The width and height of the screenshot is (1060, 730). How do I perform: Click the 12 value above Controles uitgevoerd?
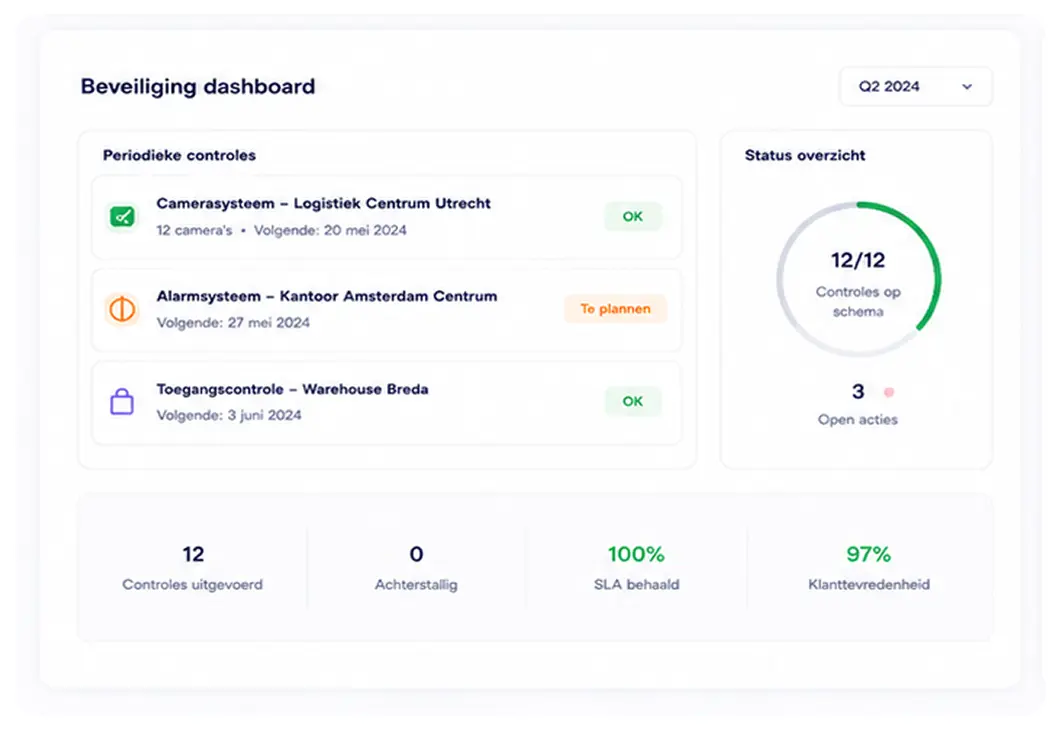[193, 554]
